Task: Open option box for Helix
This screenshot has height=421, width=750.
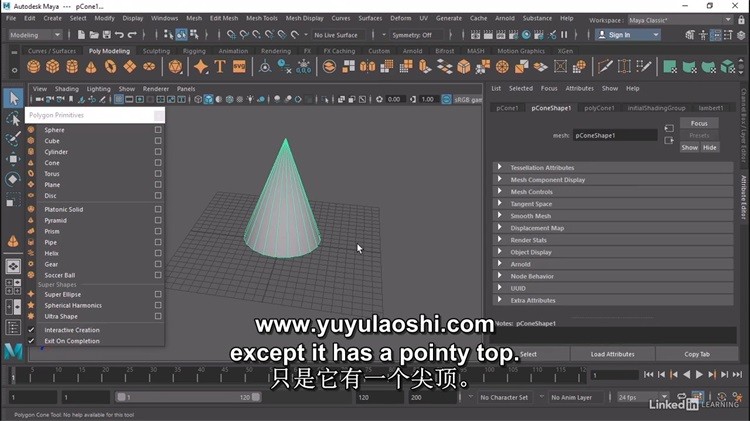Action: pos(158,253)
